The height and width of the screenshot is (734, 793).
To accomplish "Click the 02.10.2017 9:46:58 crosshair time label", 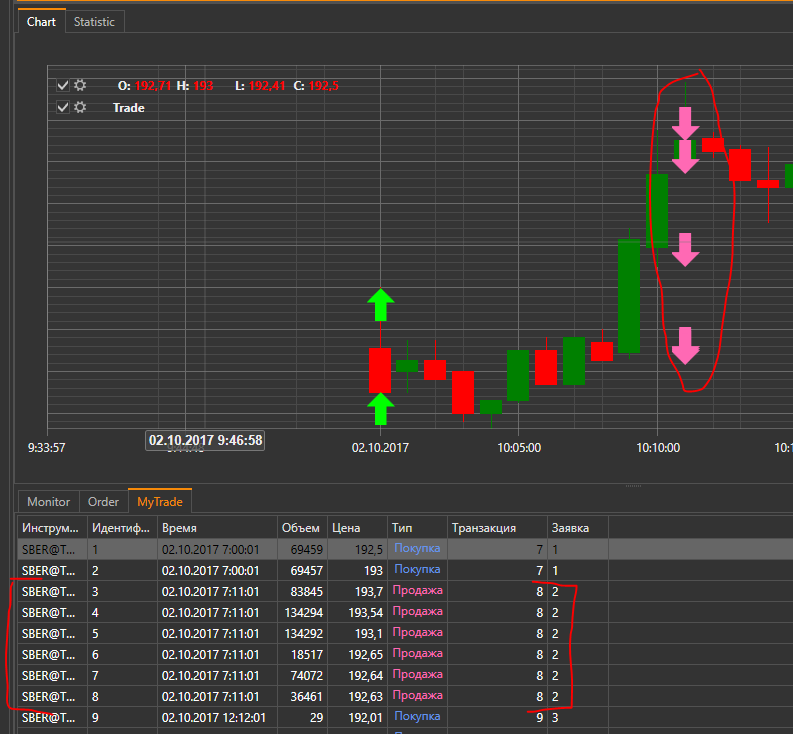I will 206,440.
